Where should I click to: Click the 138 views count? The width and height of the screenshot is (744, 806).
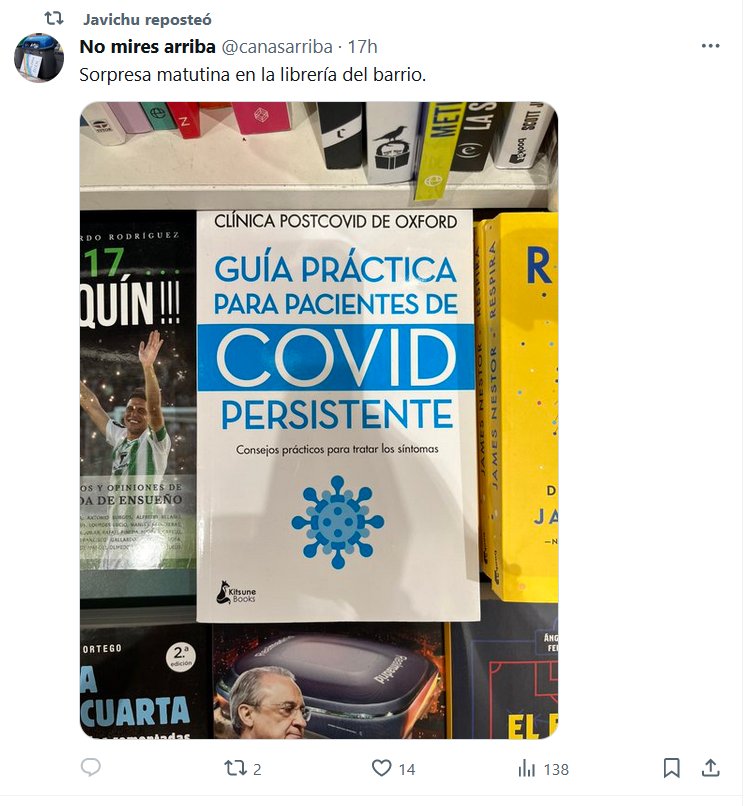click(x=556, y=770)
